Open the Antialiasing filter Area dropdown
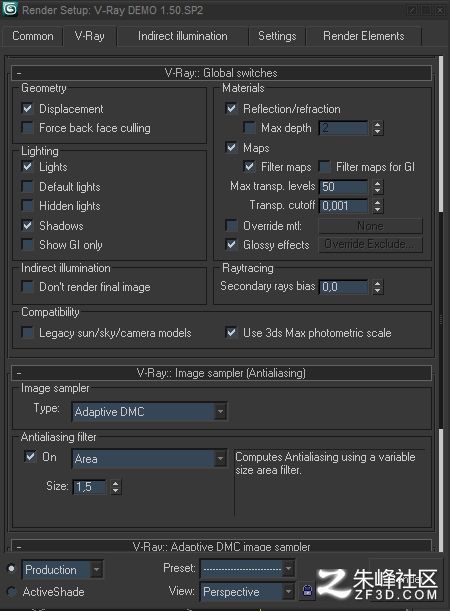Image resolution: width=450 pixels, height=611 pixels. point(149,459)
